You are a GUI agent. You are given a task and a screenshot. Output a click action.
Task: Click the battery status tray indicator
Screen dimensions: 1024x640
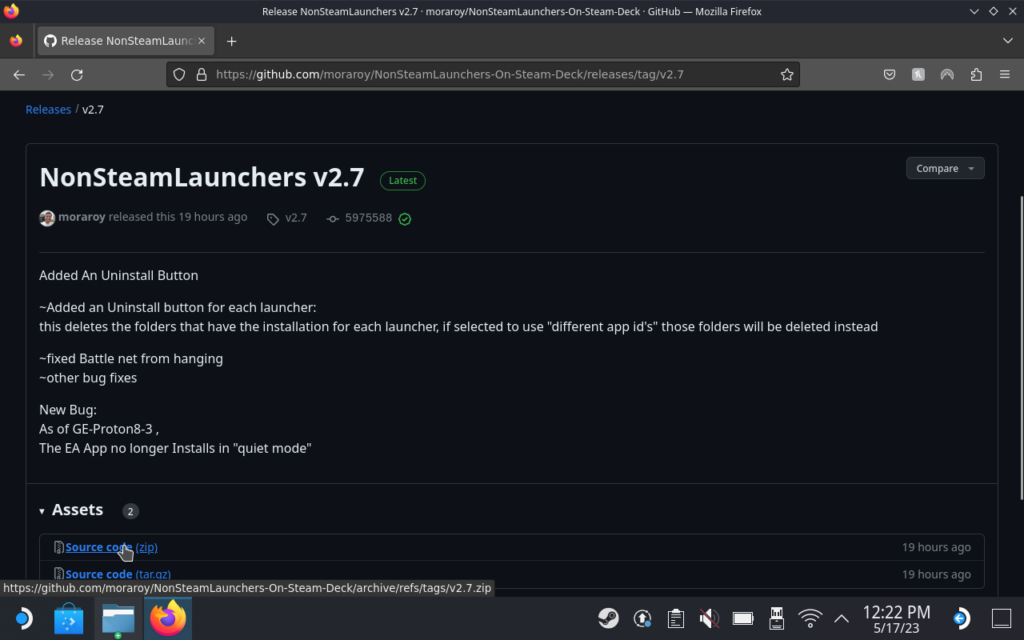(x=742, y=618)
